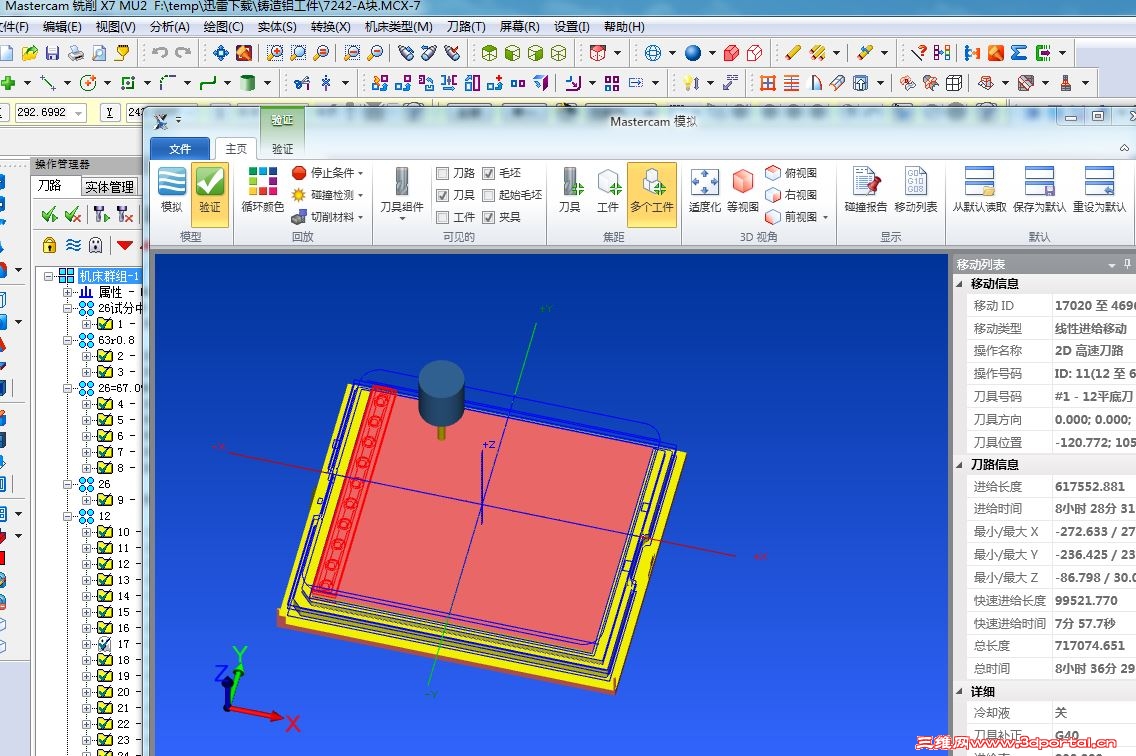Open the 文件 tab in simulator
This screenshot has height=756, width=1136.
point(180,149)
